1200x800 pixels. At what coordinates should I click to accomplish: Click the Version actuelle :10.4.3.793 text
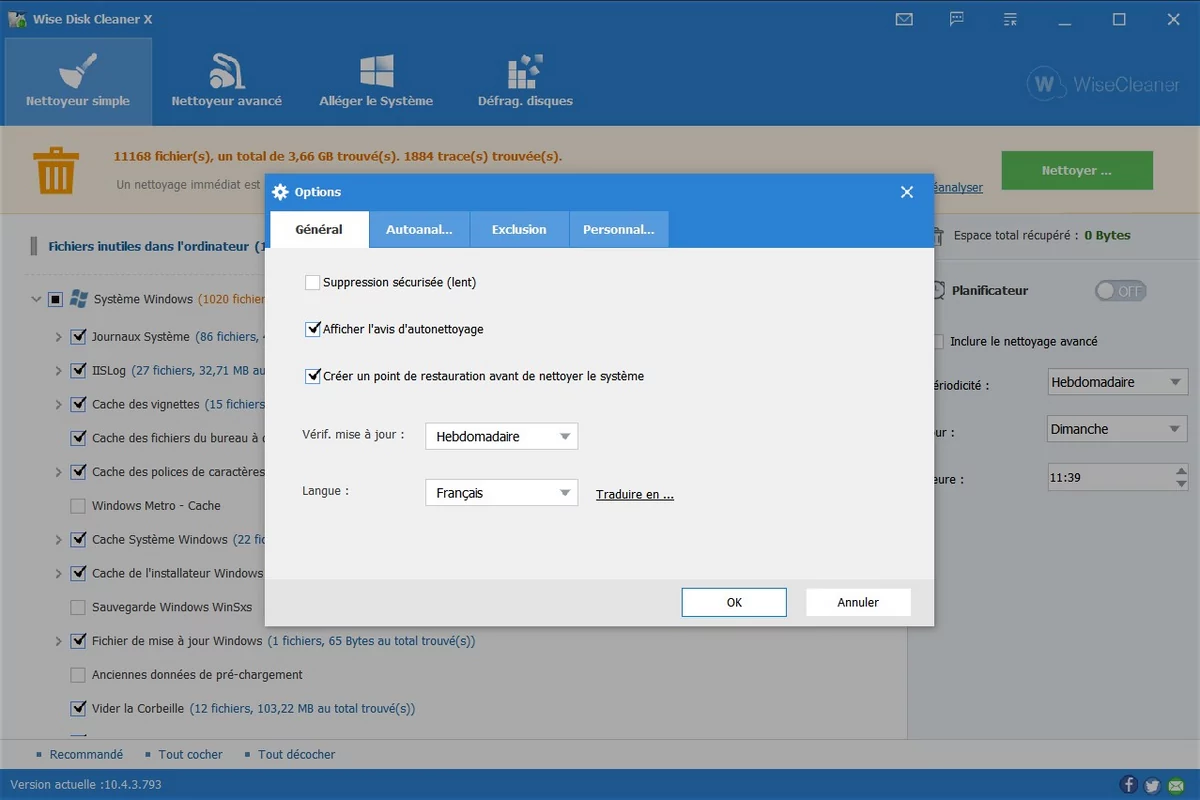[x=86, y=785]
